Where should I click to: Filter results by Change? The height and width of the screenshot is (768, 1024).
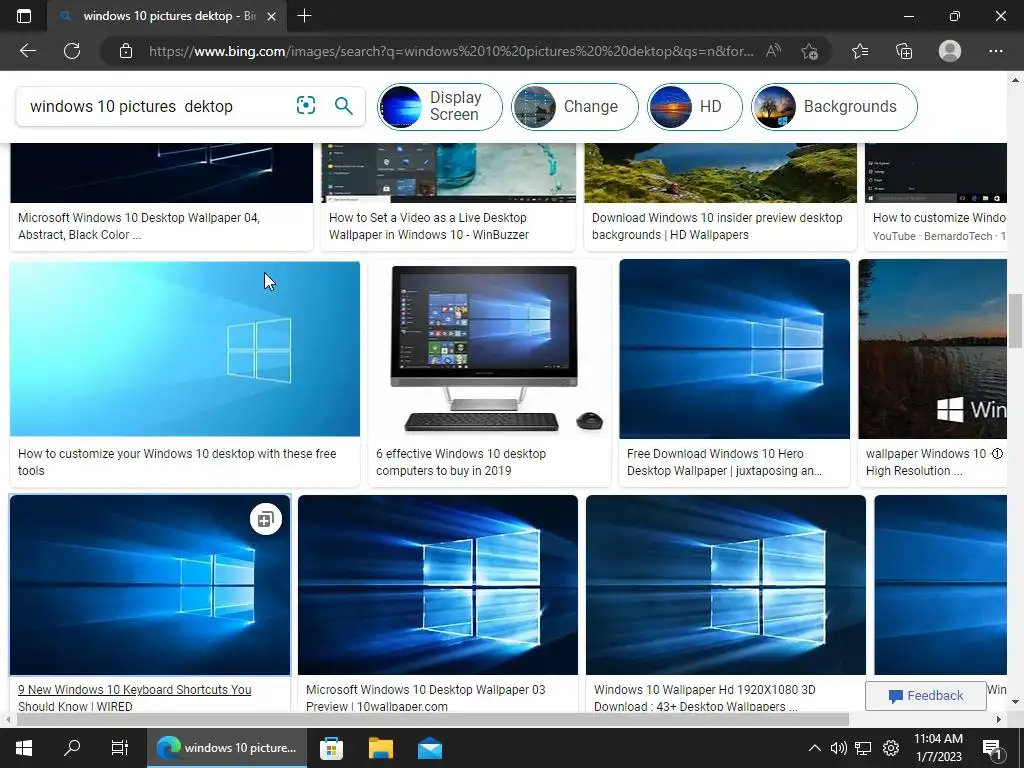(575, 106)
